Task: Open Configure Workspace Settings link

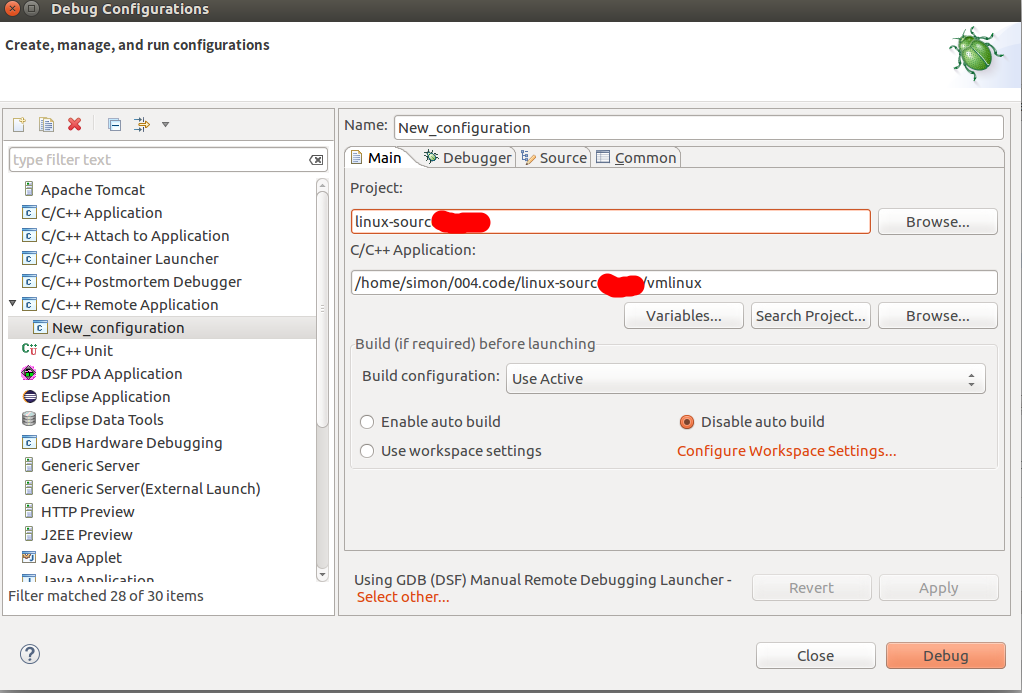Action: click(x=787, y=451)
